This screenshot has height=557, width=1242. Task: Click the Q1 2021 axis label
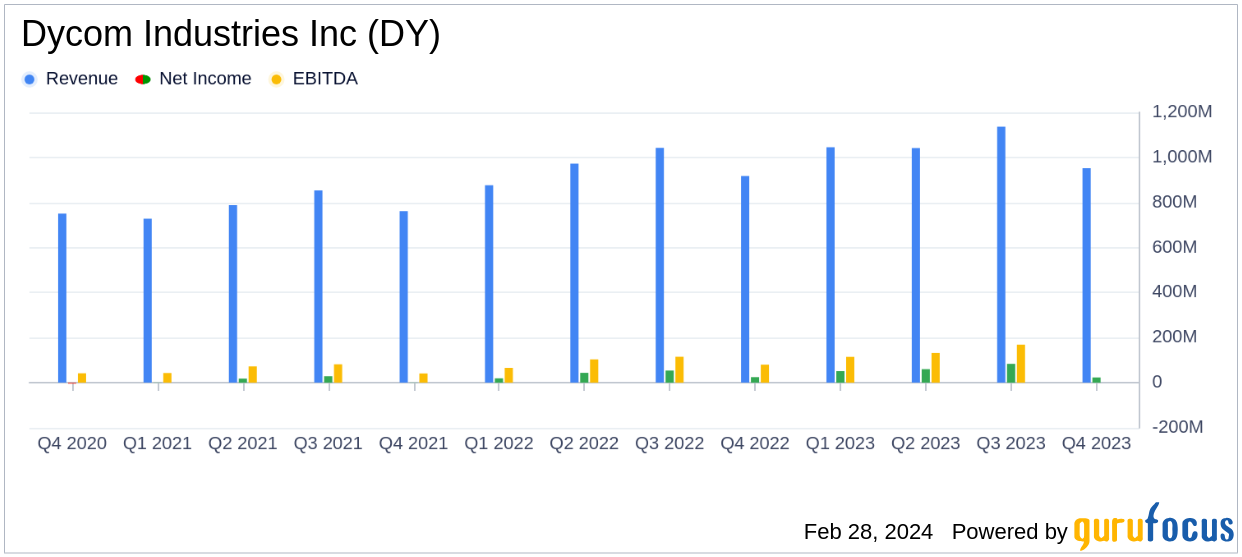(x=157, y=443)
